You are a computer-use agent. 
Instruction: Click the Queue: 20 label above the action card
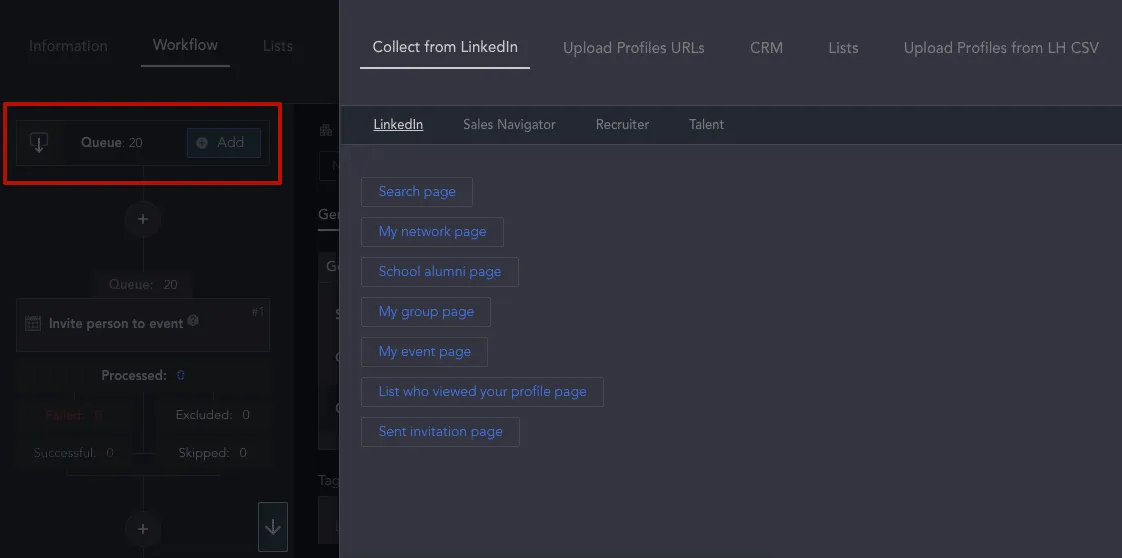pyautogui.click(x=143, y=285)
